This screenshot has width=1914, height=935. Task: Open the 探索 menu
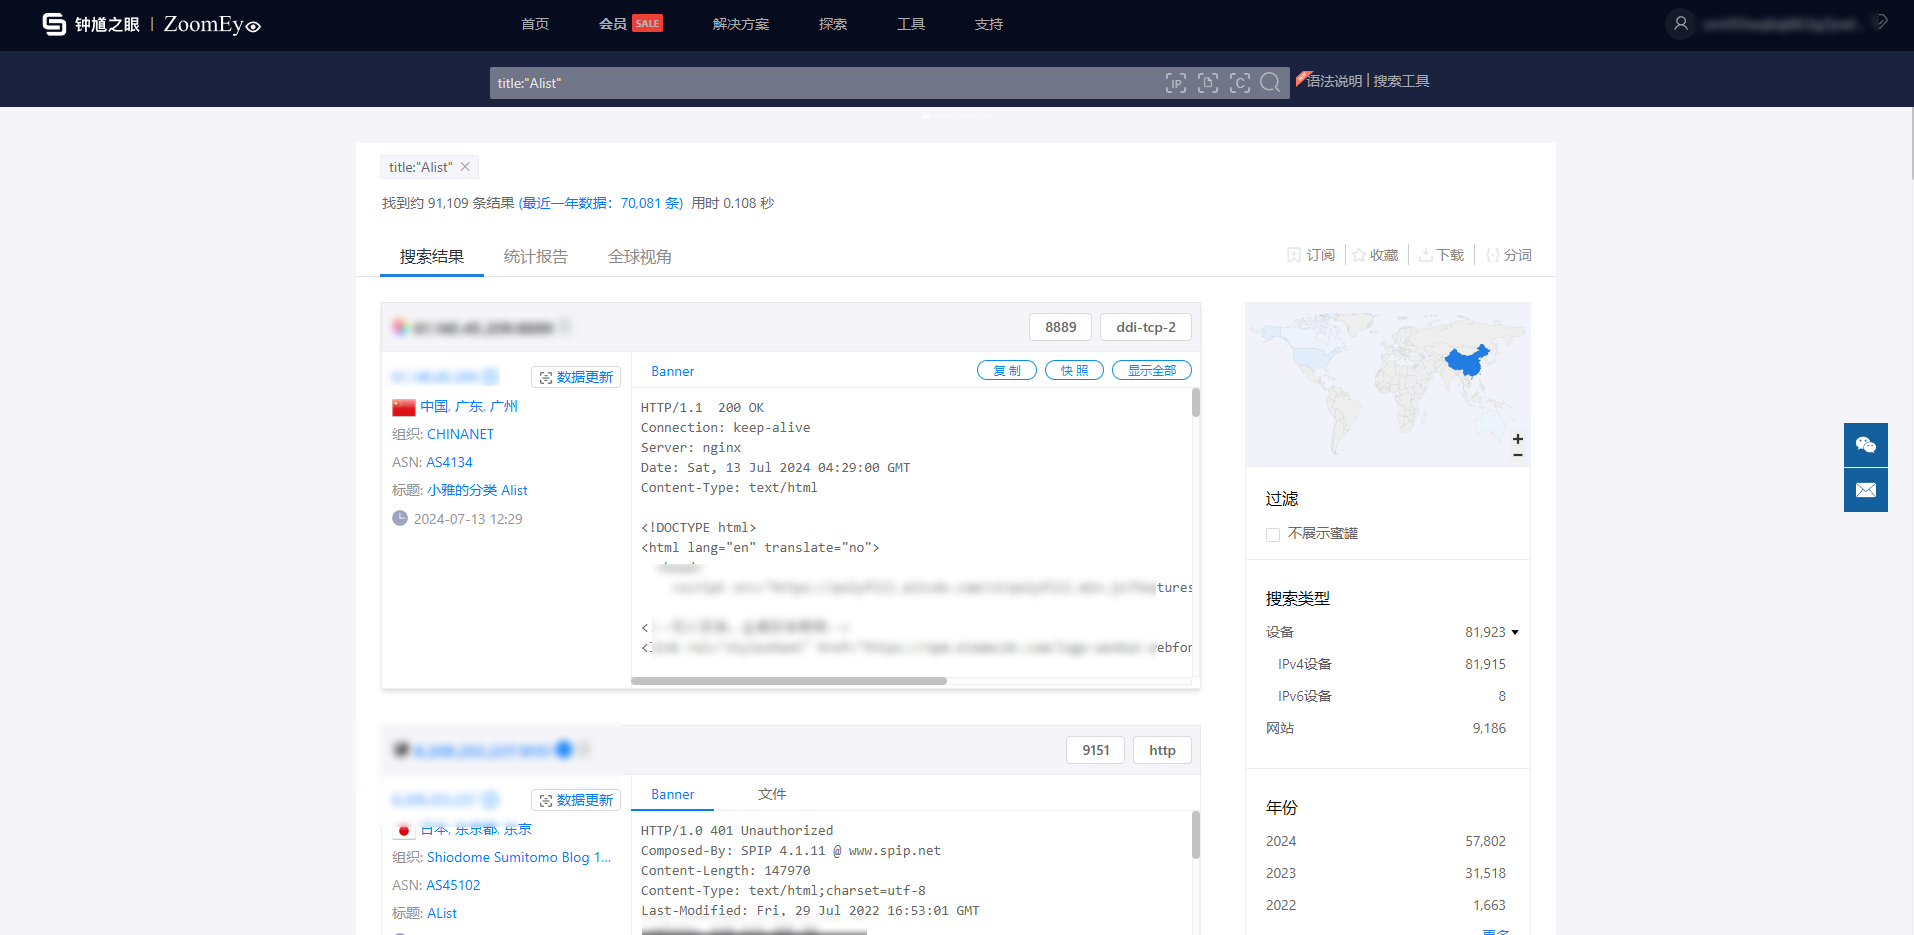coord(833,24)
